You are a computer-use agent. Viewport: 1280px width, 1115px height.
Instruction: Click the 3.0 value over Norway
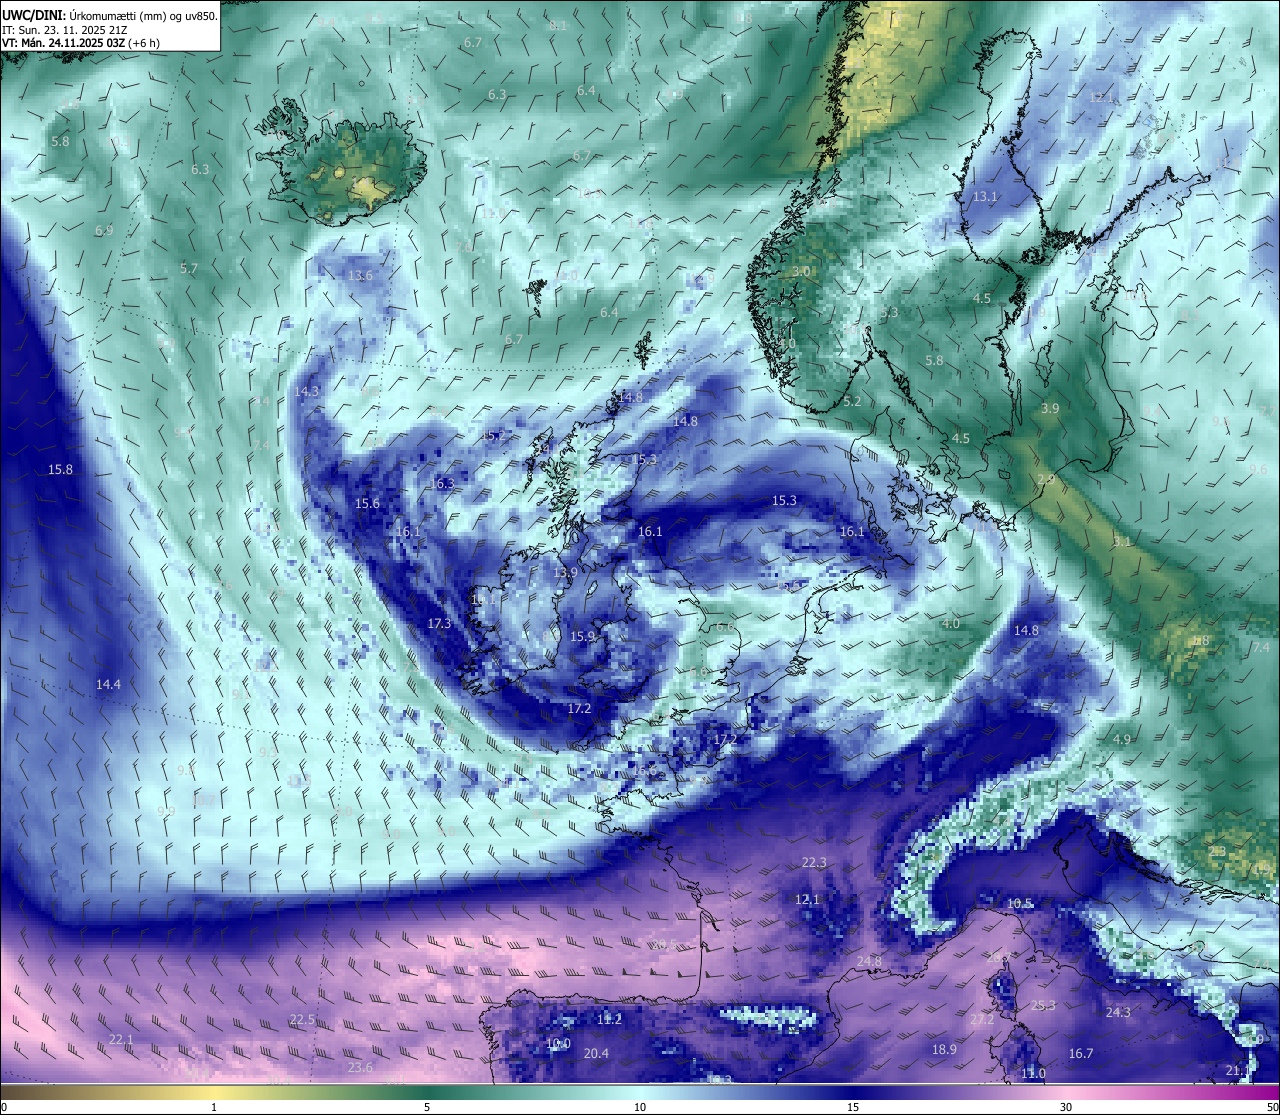(x=801, y=271)
